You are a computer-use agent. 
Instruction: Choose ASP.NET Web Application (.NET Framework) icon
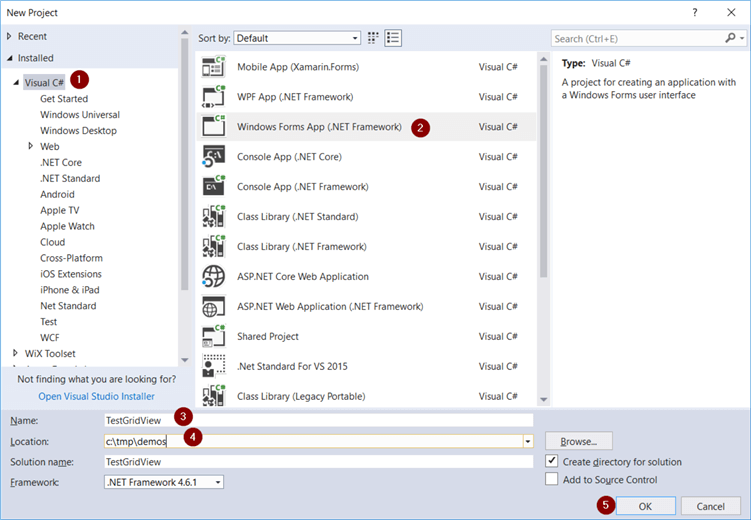[x=213, y=306]
